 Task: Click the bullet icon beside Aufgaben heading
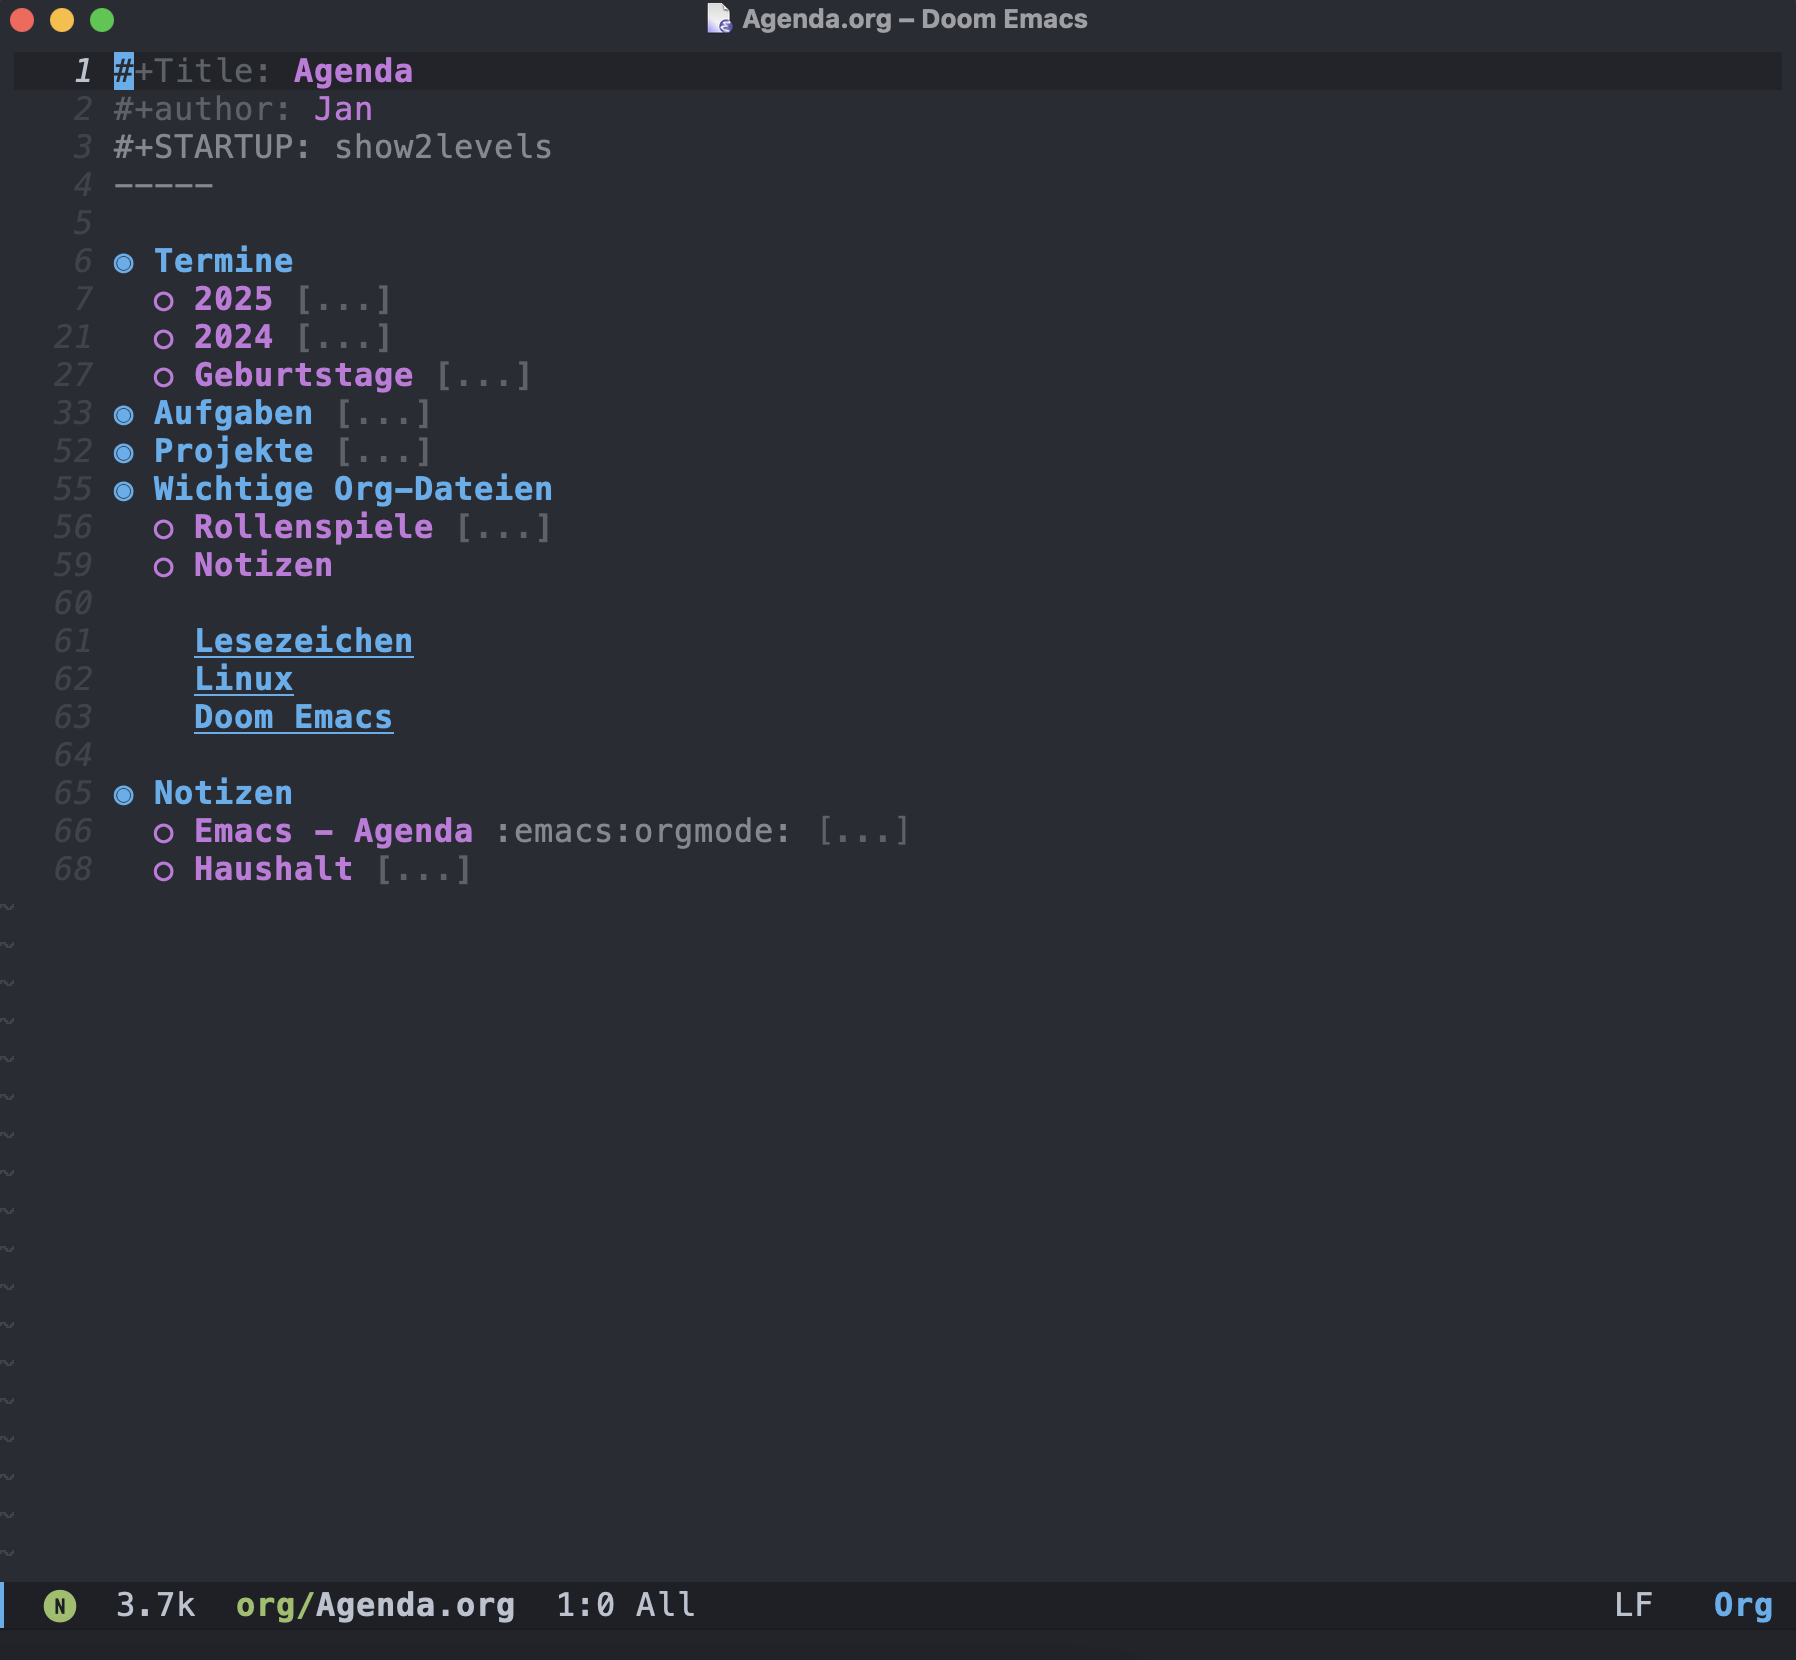124,415
